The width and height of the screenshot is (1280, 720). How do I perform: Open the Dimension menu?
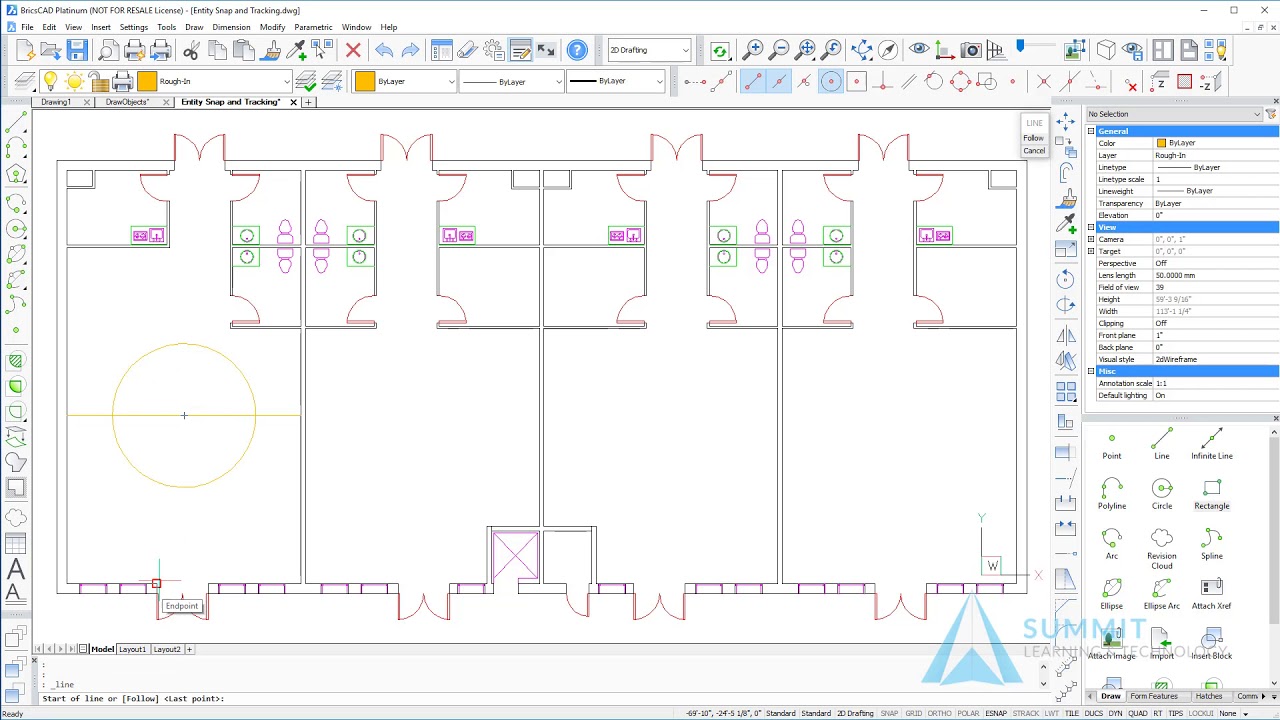pos(231,27)
